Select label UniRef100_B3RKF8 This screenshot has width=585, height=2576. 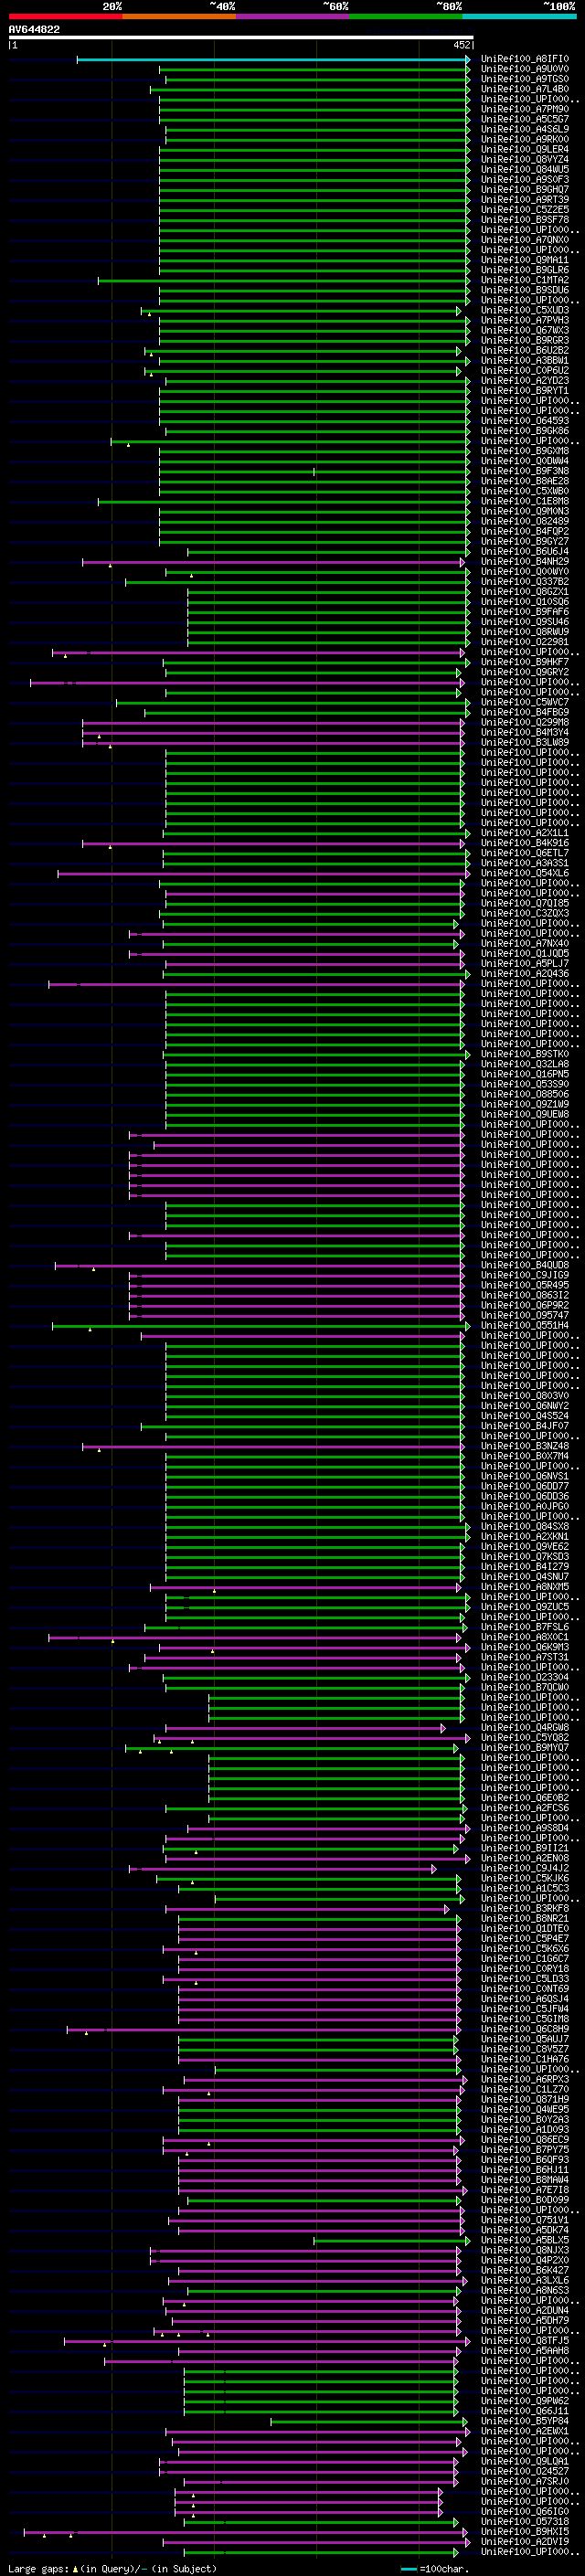(524, 1908)
